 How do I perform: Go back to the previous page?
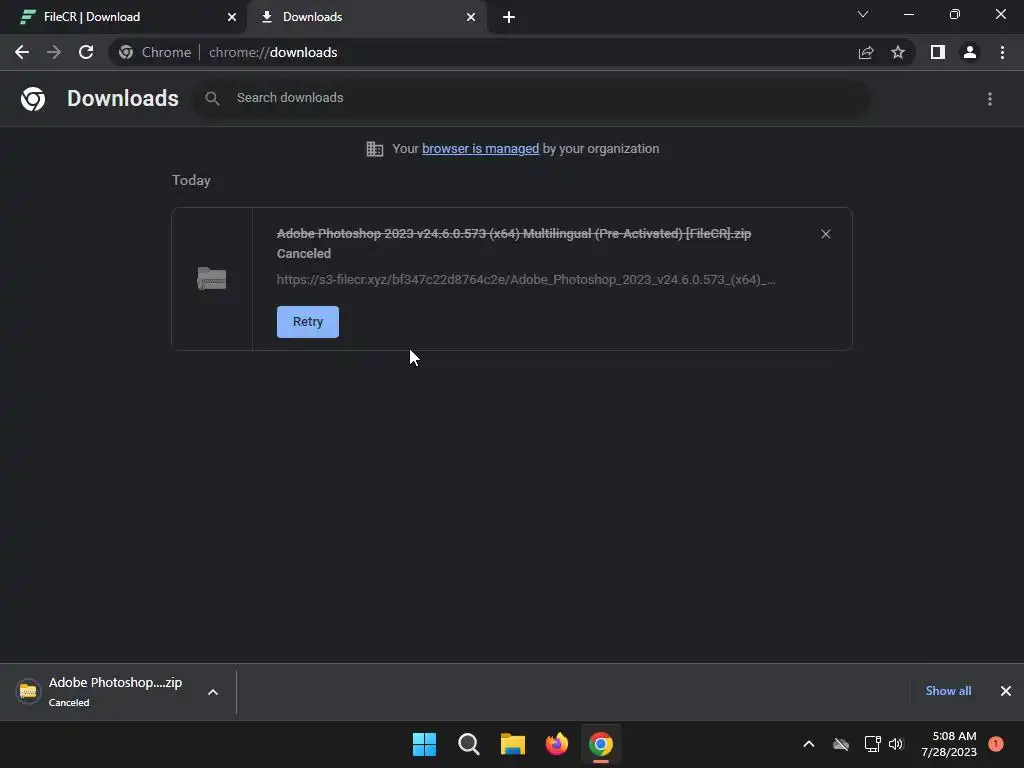(22, 52)
